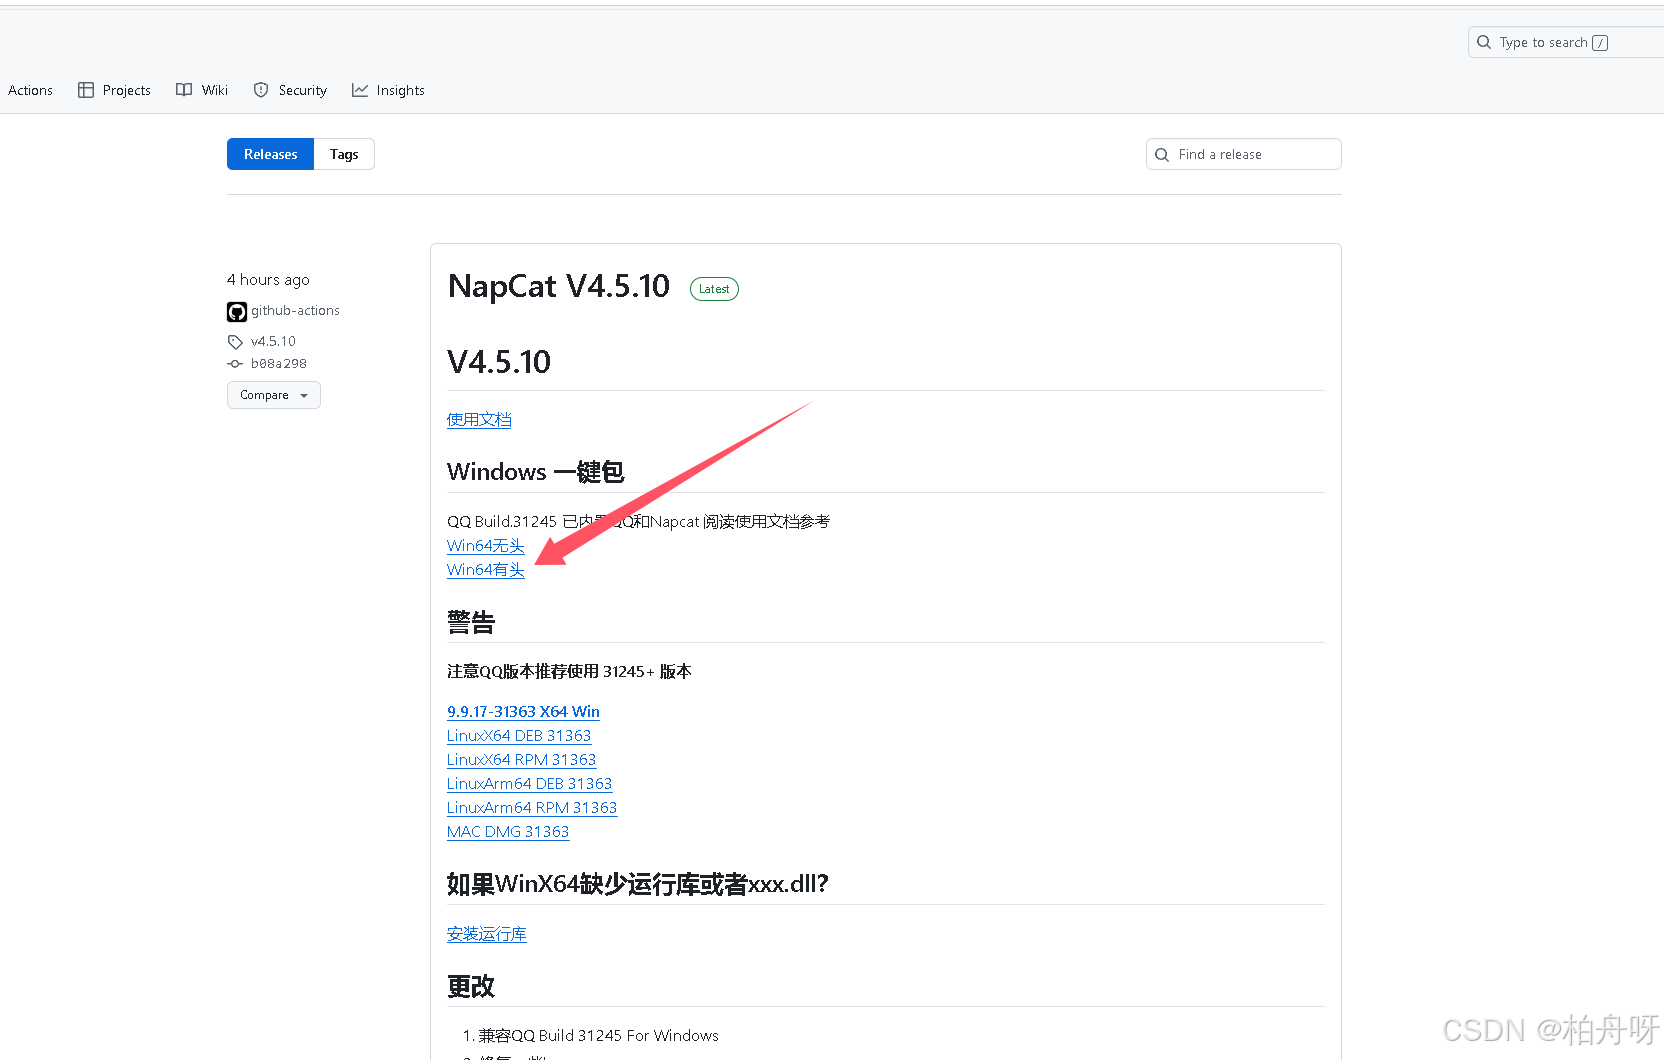
Task: Expand the Compare dropdown
Action: (274, 395)
